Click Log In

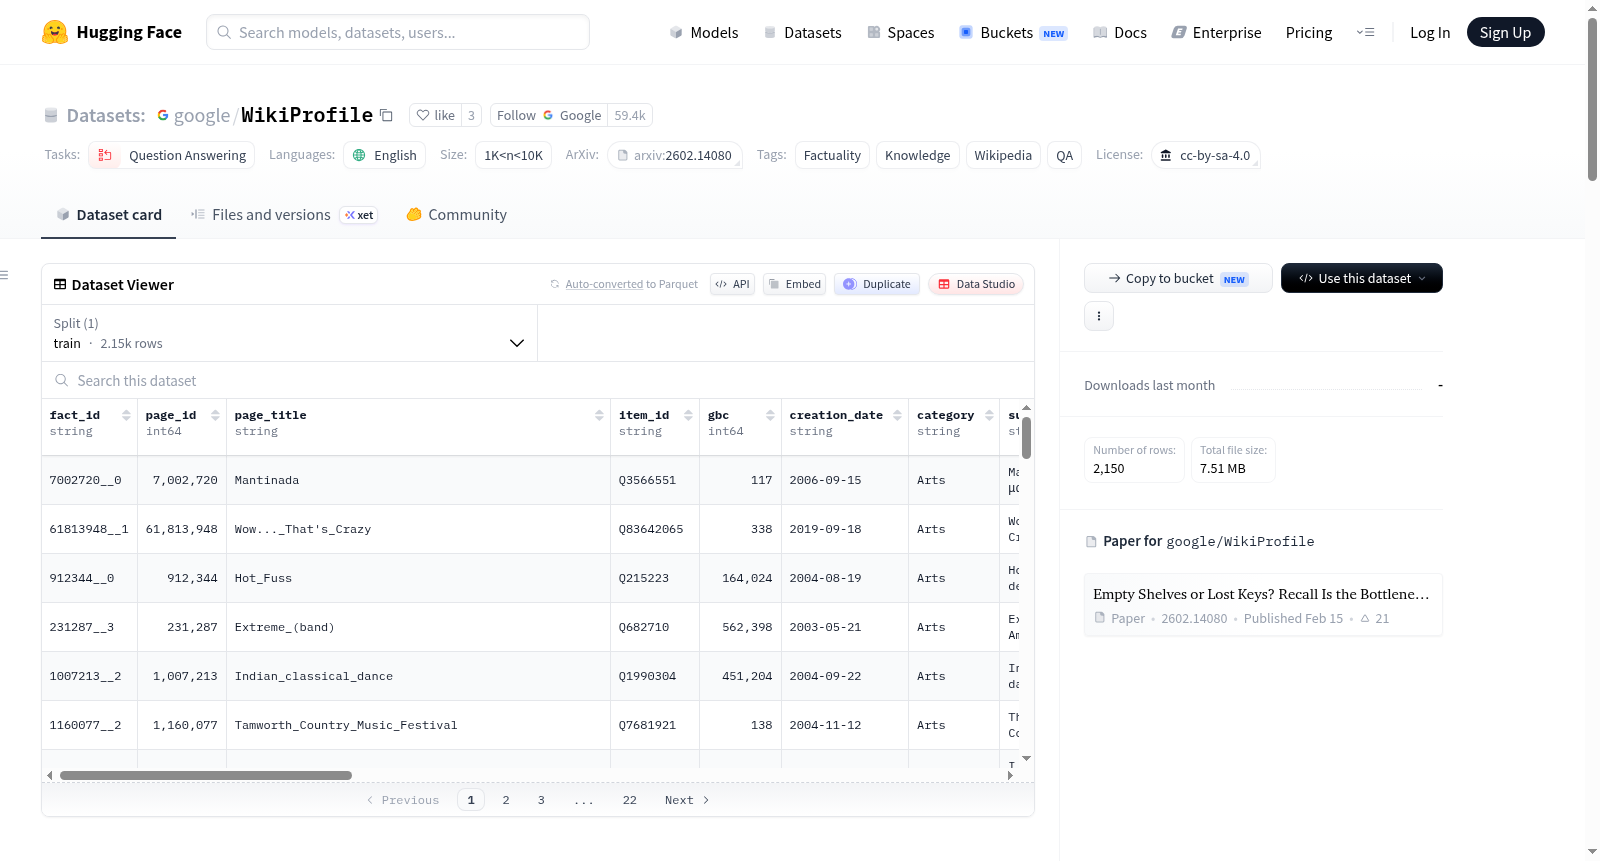1430,32
